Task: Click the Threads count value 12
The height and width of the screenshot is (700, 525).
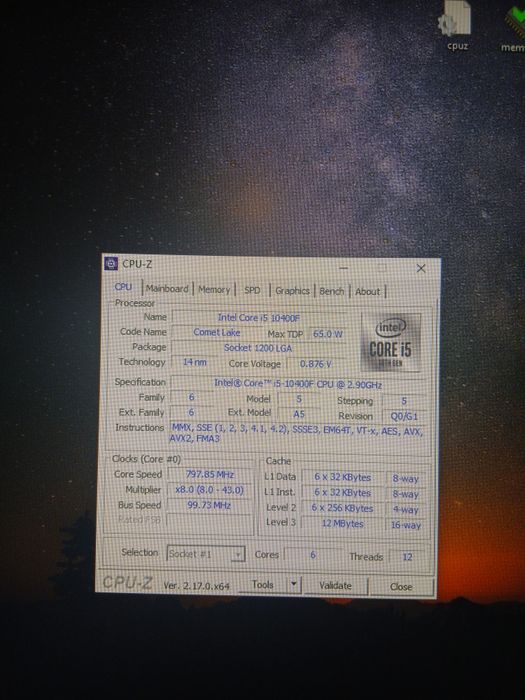Action: (407, 557)
